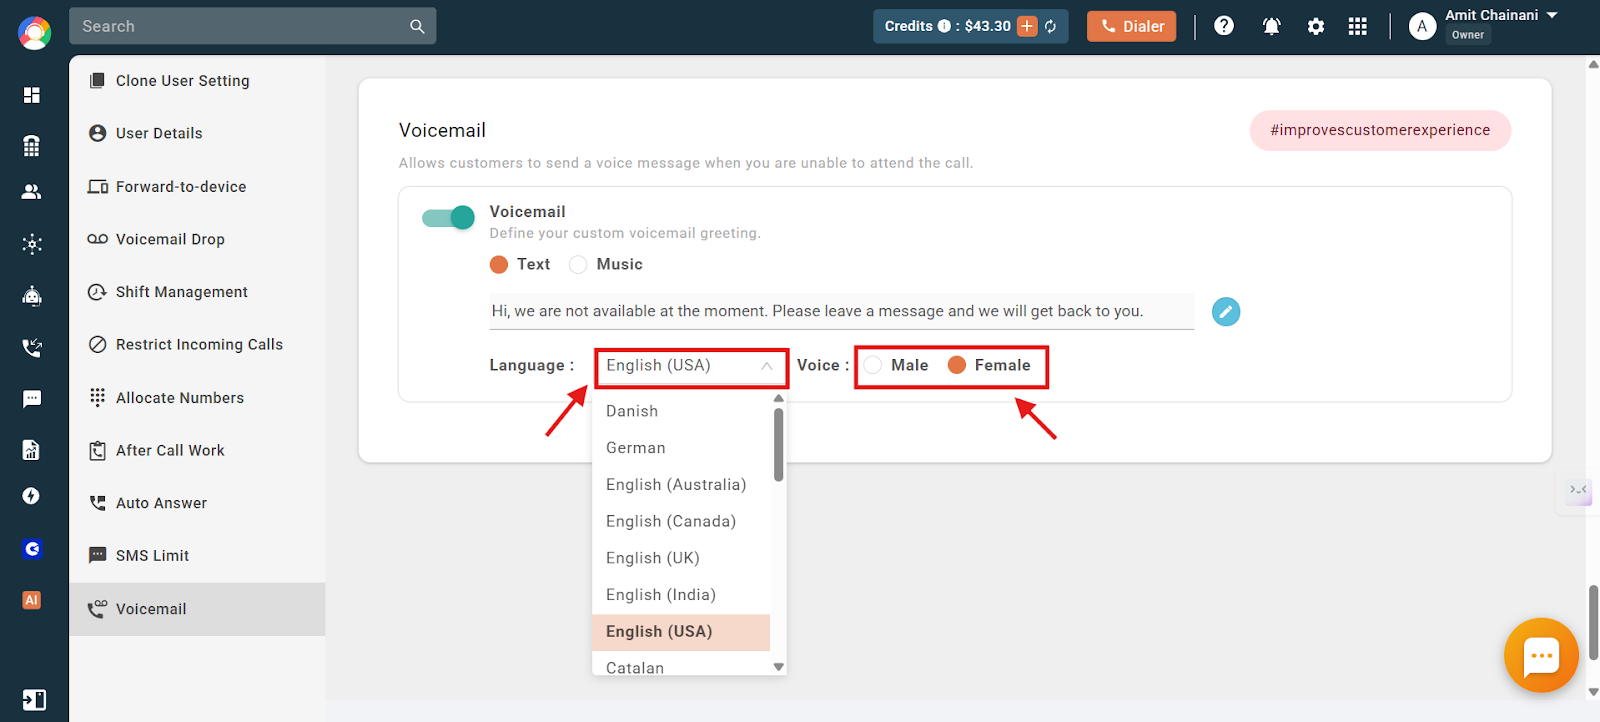
Task: Pick English (Canada) from the language list
Action: (681, 522)
